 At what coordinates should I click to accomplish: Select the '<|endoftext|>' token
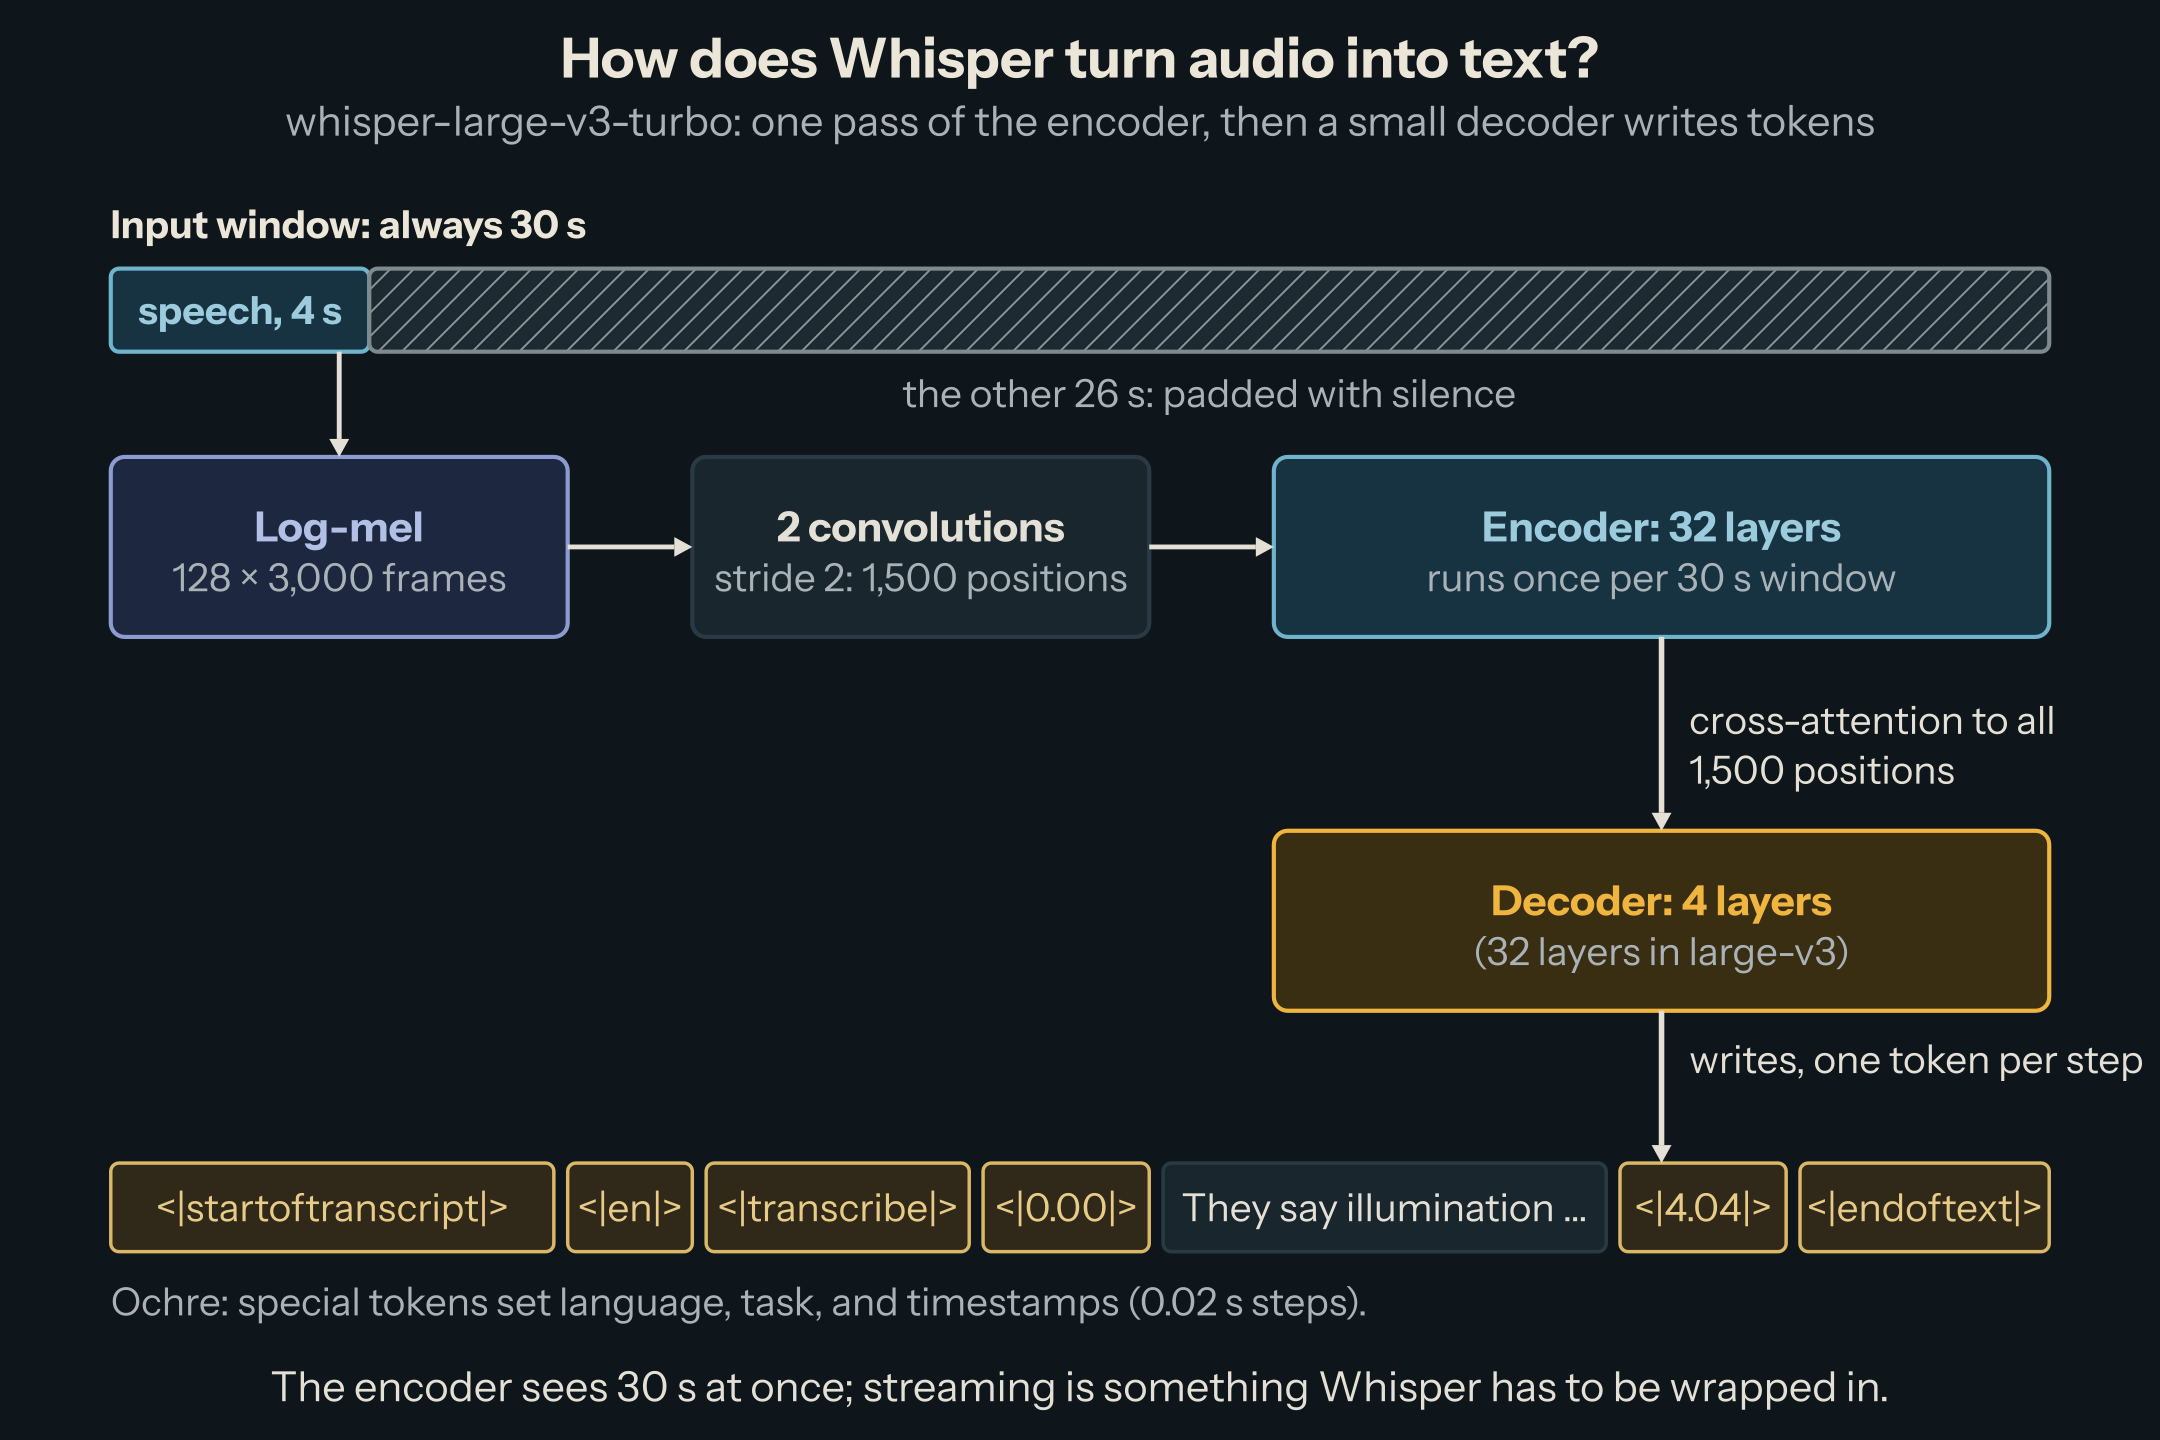point(1924,1207)
